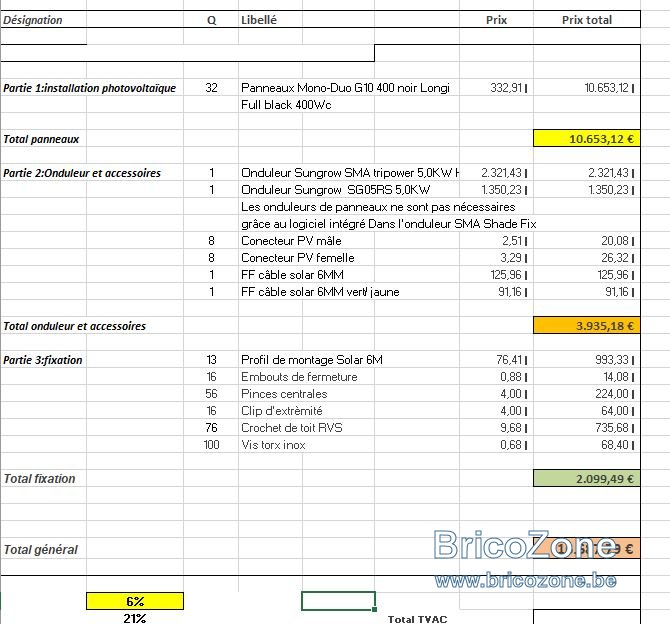The image size is (670, 624).
Task: Click quantity 32 for Longi panels
Action: point(211,88)
